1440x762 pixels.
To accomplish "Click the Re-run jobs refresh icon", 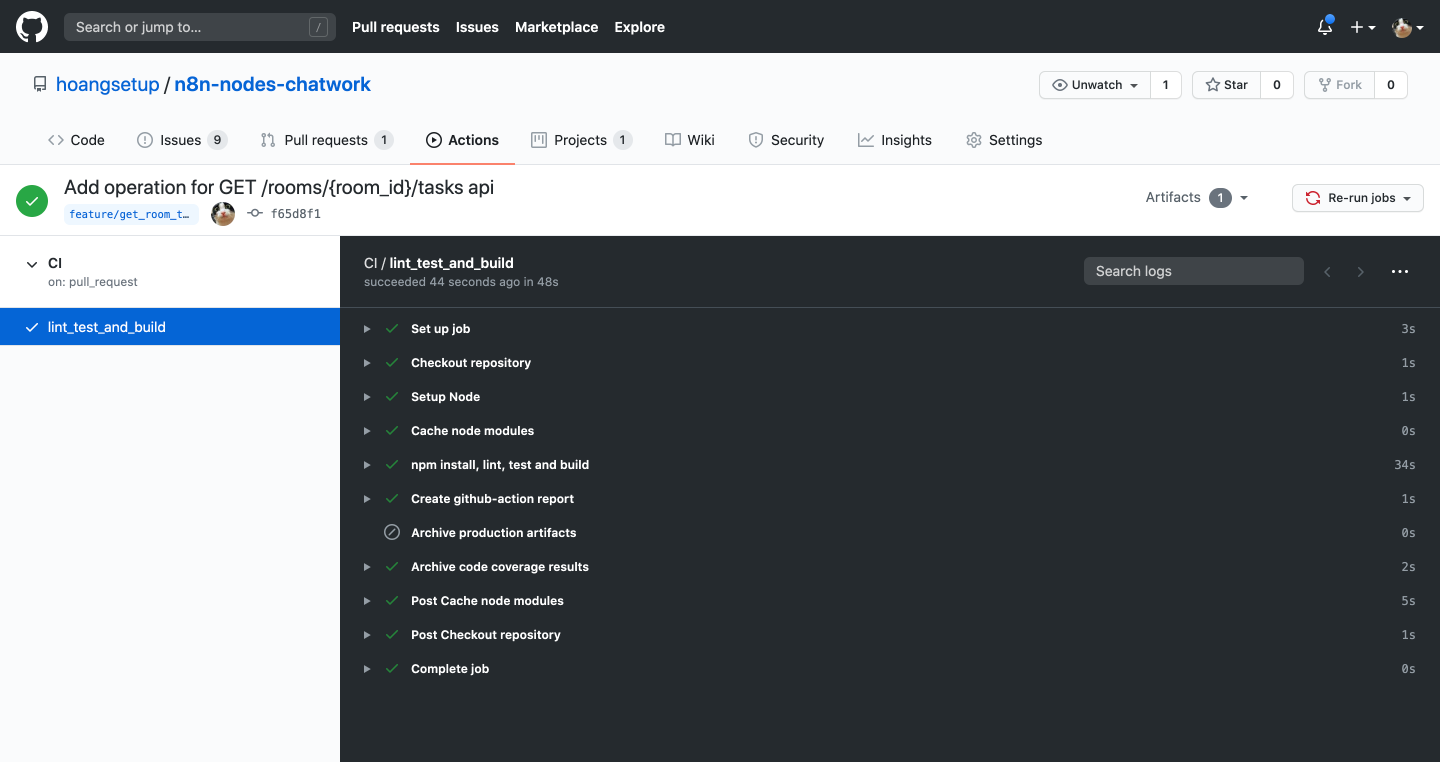I will (x=1313, y=198).
